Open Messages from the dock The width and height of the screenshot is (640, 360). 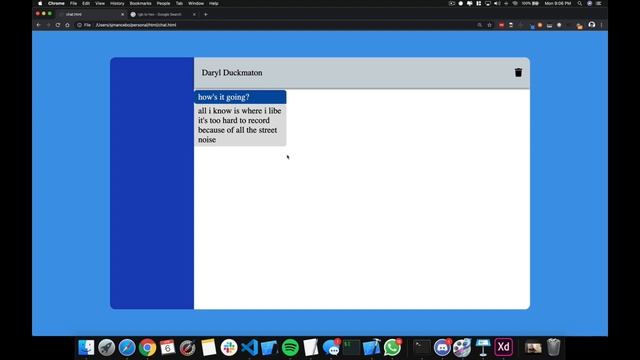[x=331, y=348]
